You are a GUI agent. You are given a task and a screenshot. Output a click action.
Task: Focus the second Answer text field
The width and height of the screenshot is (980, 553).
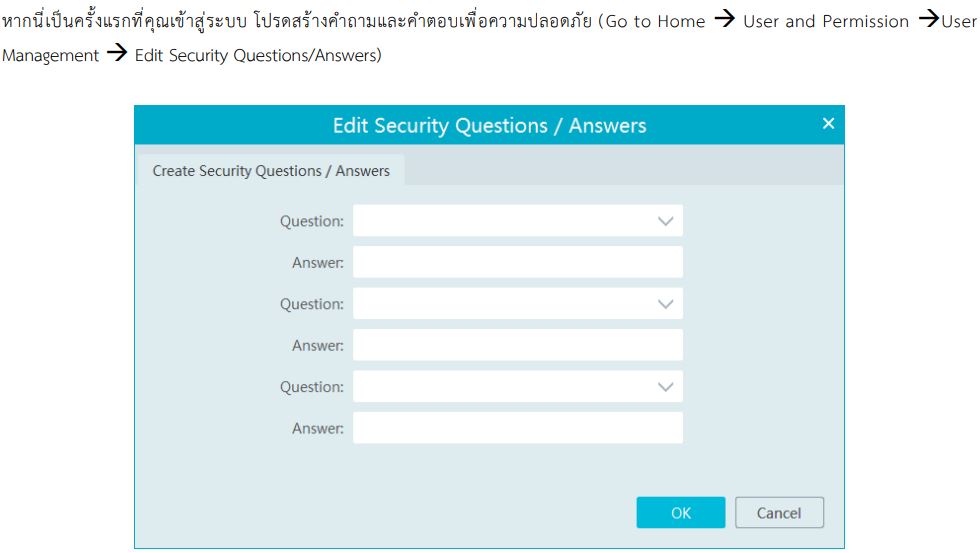coord(517,346)
